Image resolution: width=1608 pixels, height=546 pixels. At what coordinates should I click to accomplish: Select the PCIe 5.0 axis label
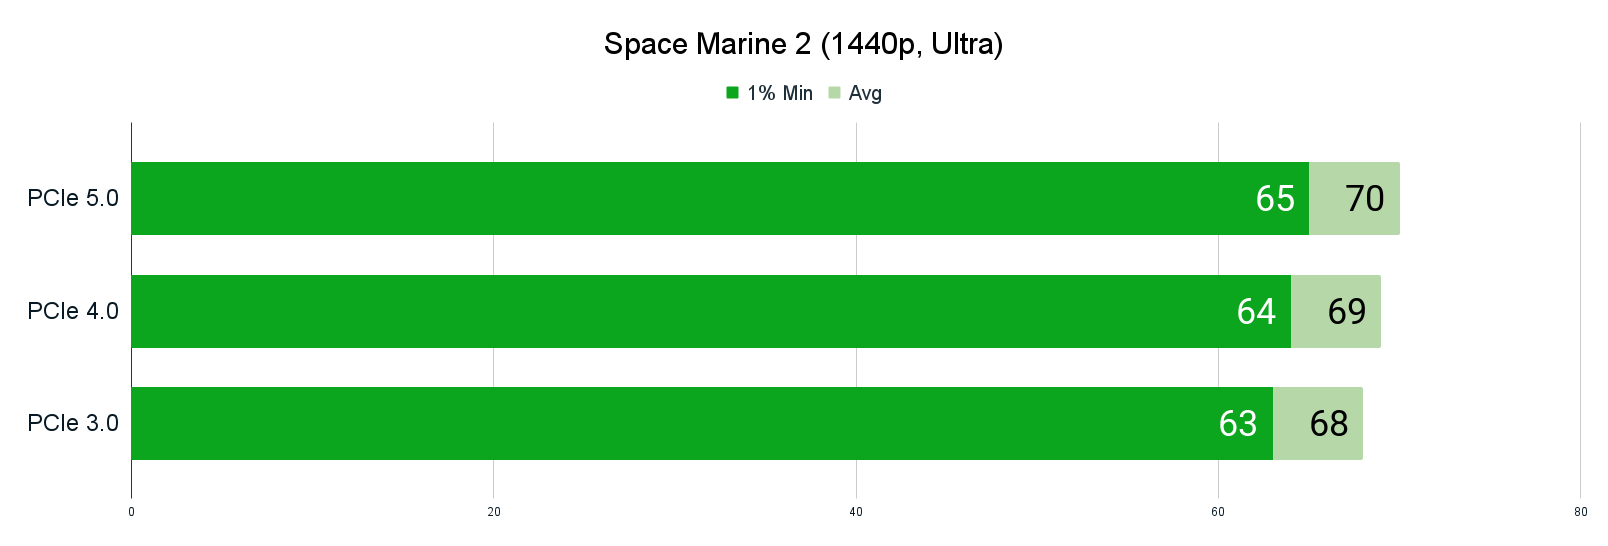tap(73, 198)
